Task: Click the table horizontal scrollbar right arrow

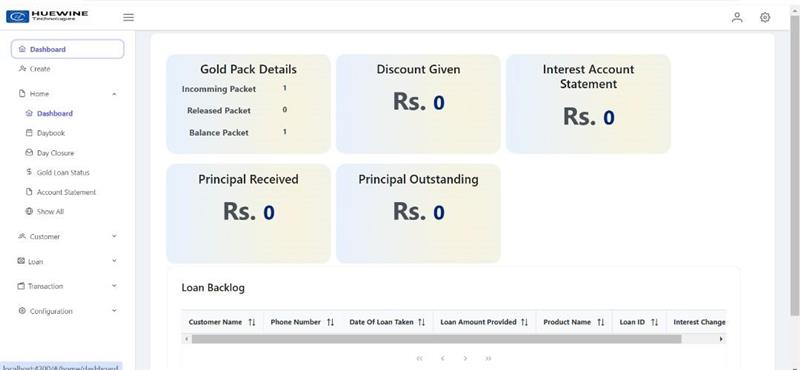Action: [x=721, y=339]
